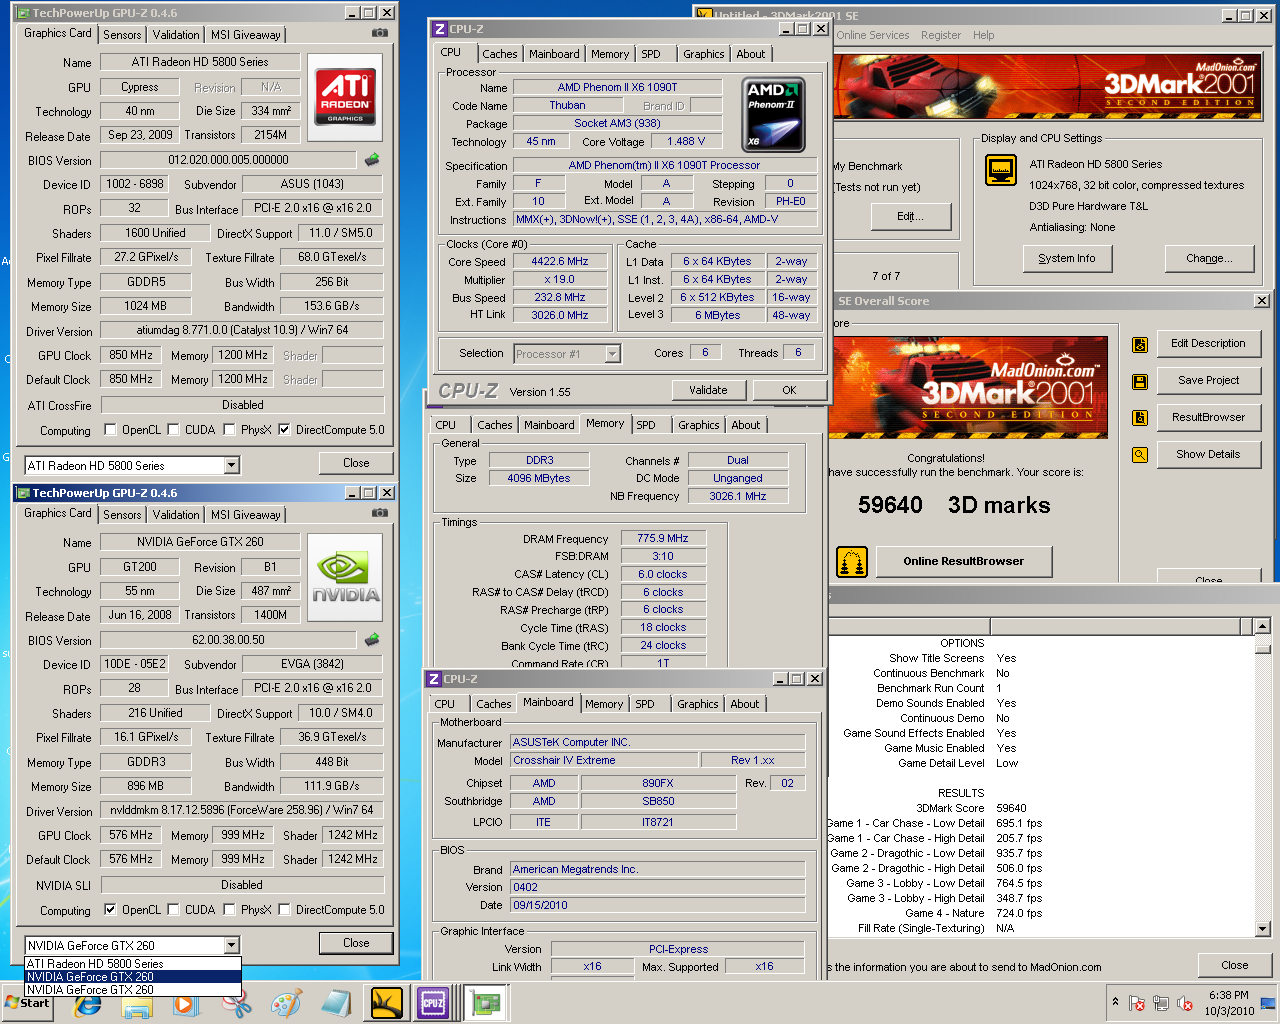Open the Processor #1 Selection dropdown in CPU-Z

point(613,354)
